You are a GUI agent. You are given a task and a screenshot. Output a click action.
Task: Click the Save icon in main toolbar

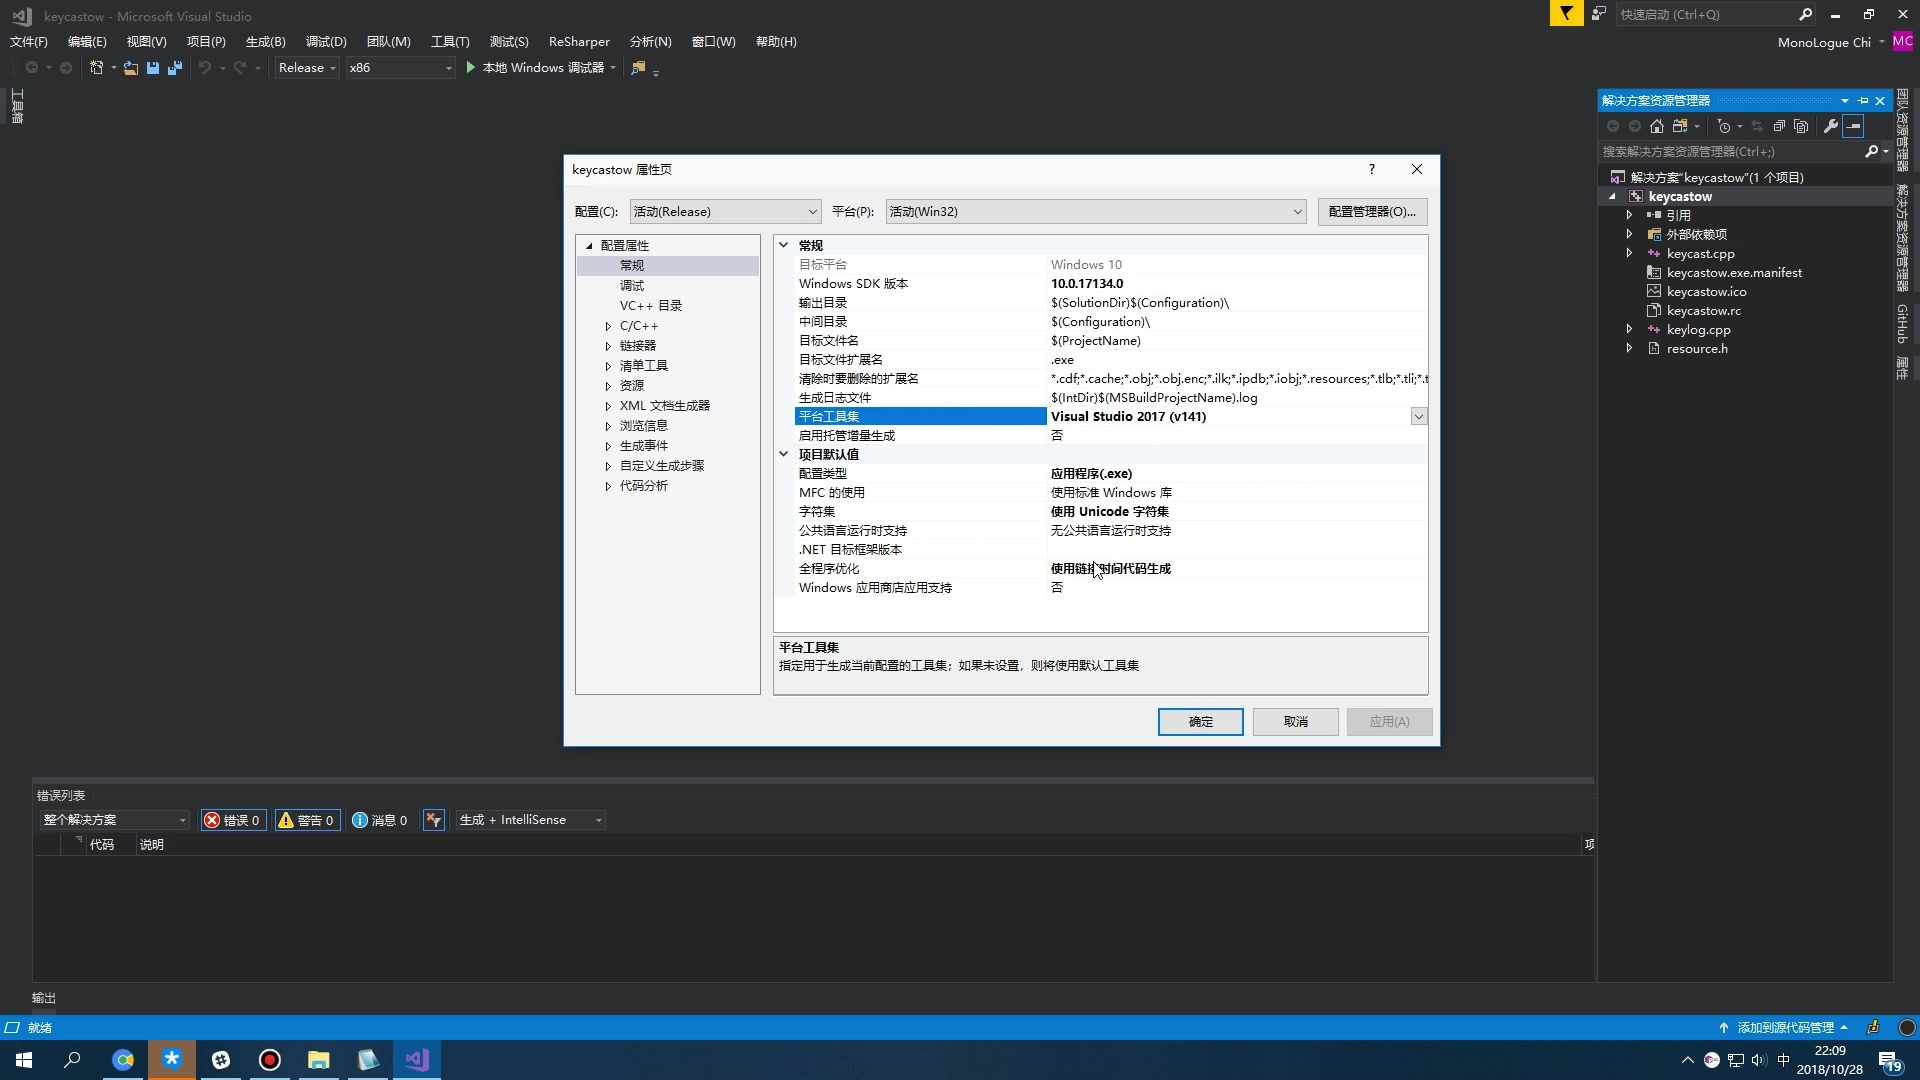tap(153, 68)
